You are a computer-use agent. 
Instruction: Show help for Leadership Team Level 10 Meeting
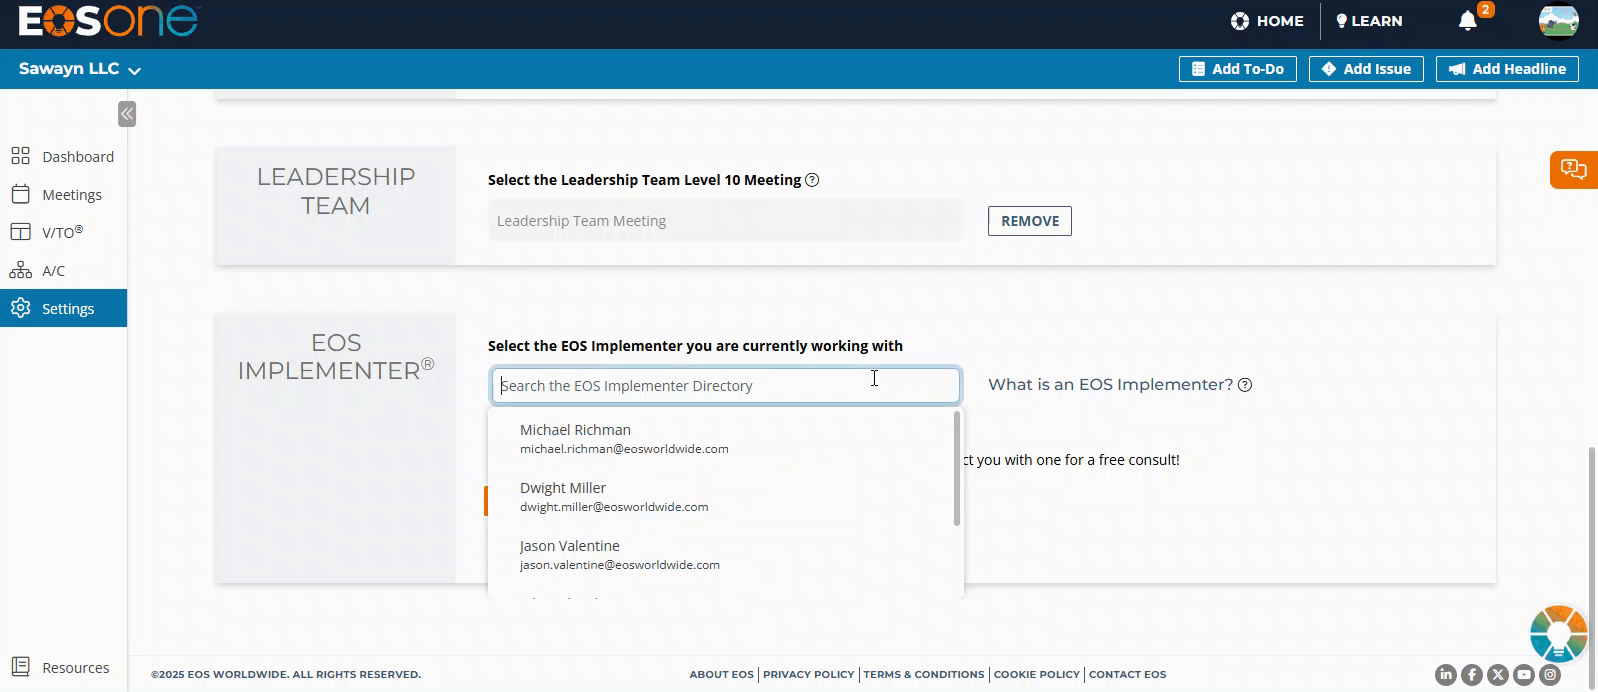point(812,180)
